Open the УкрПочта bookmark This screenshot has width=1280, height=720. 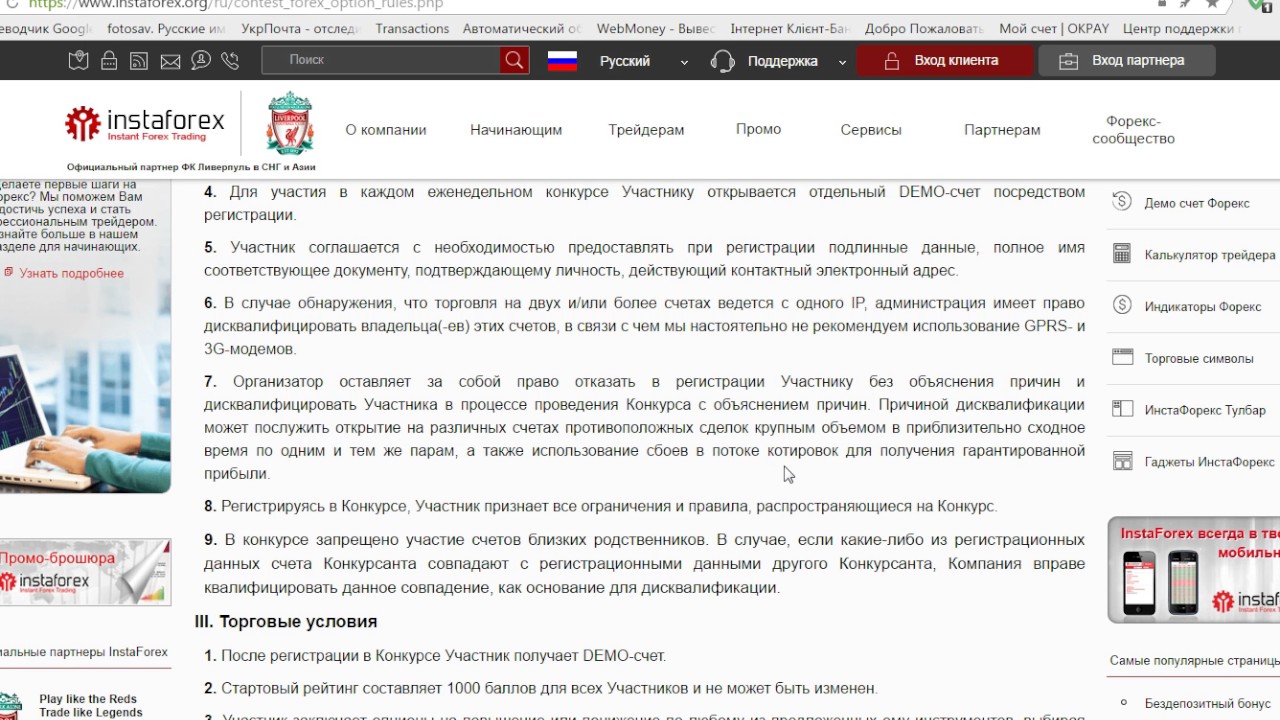(300, 29)
